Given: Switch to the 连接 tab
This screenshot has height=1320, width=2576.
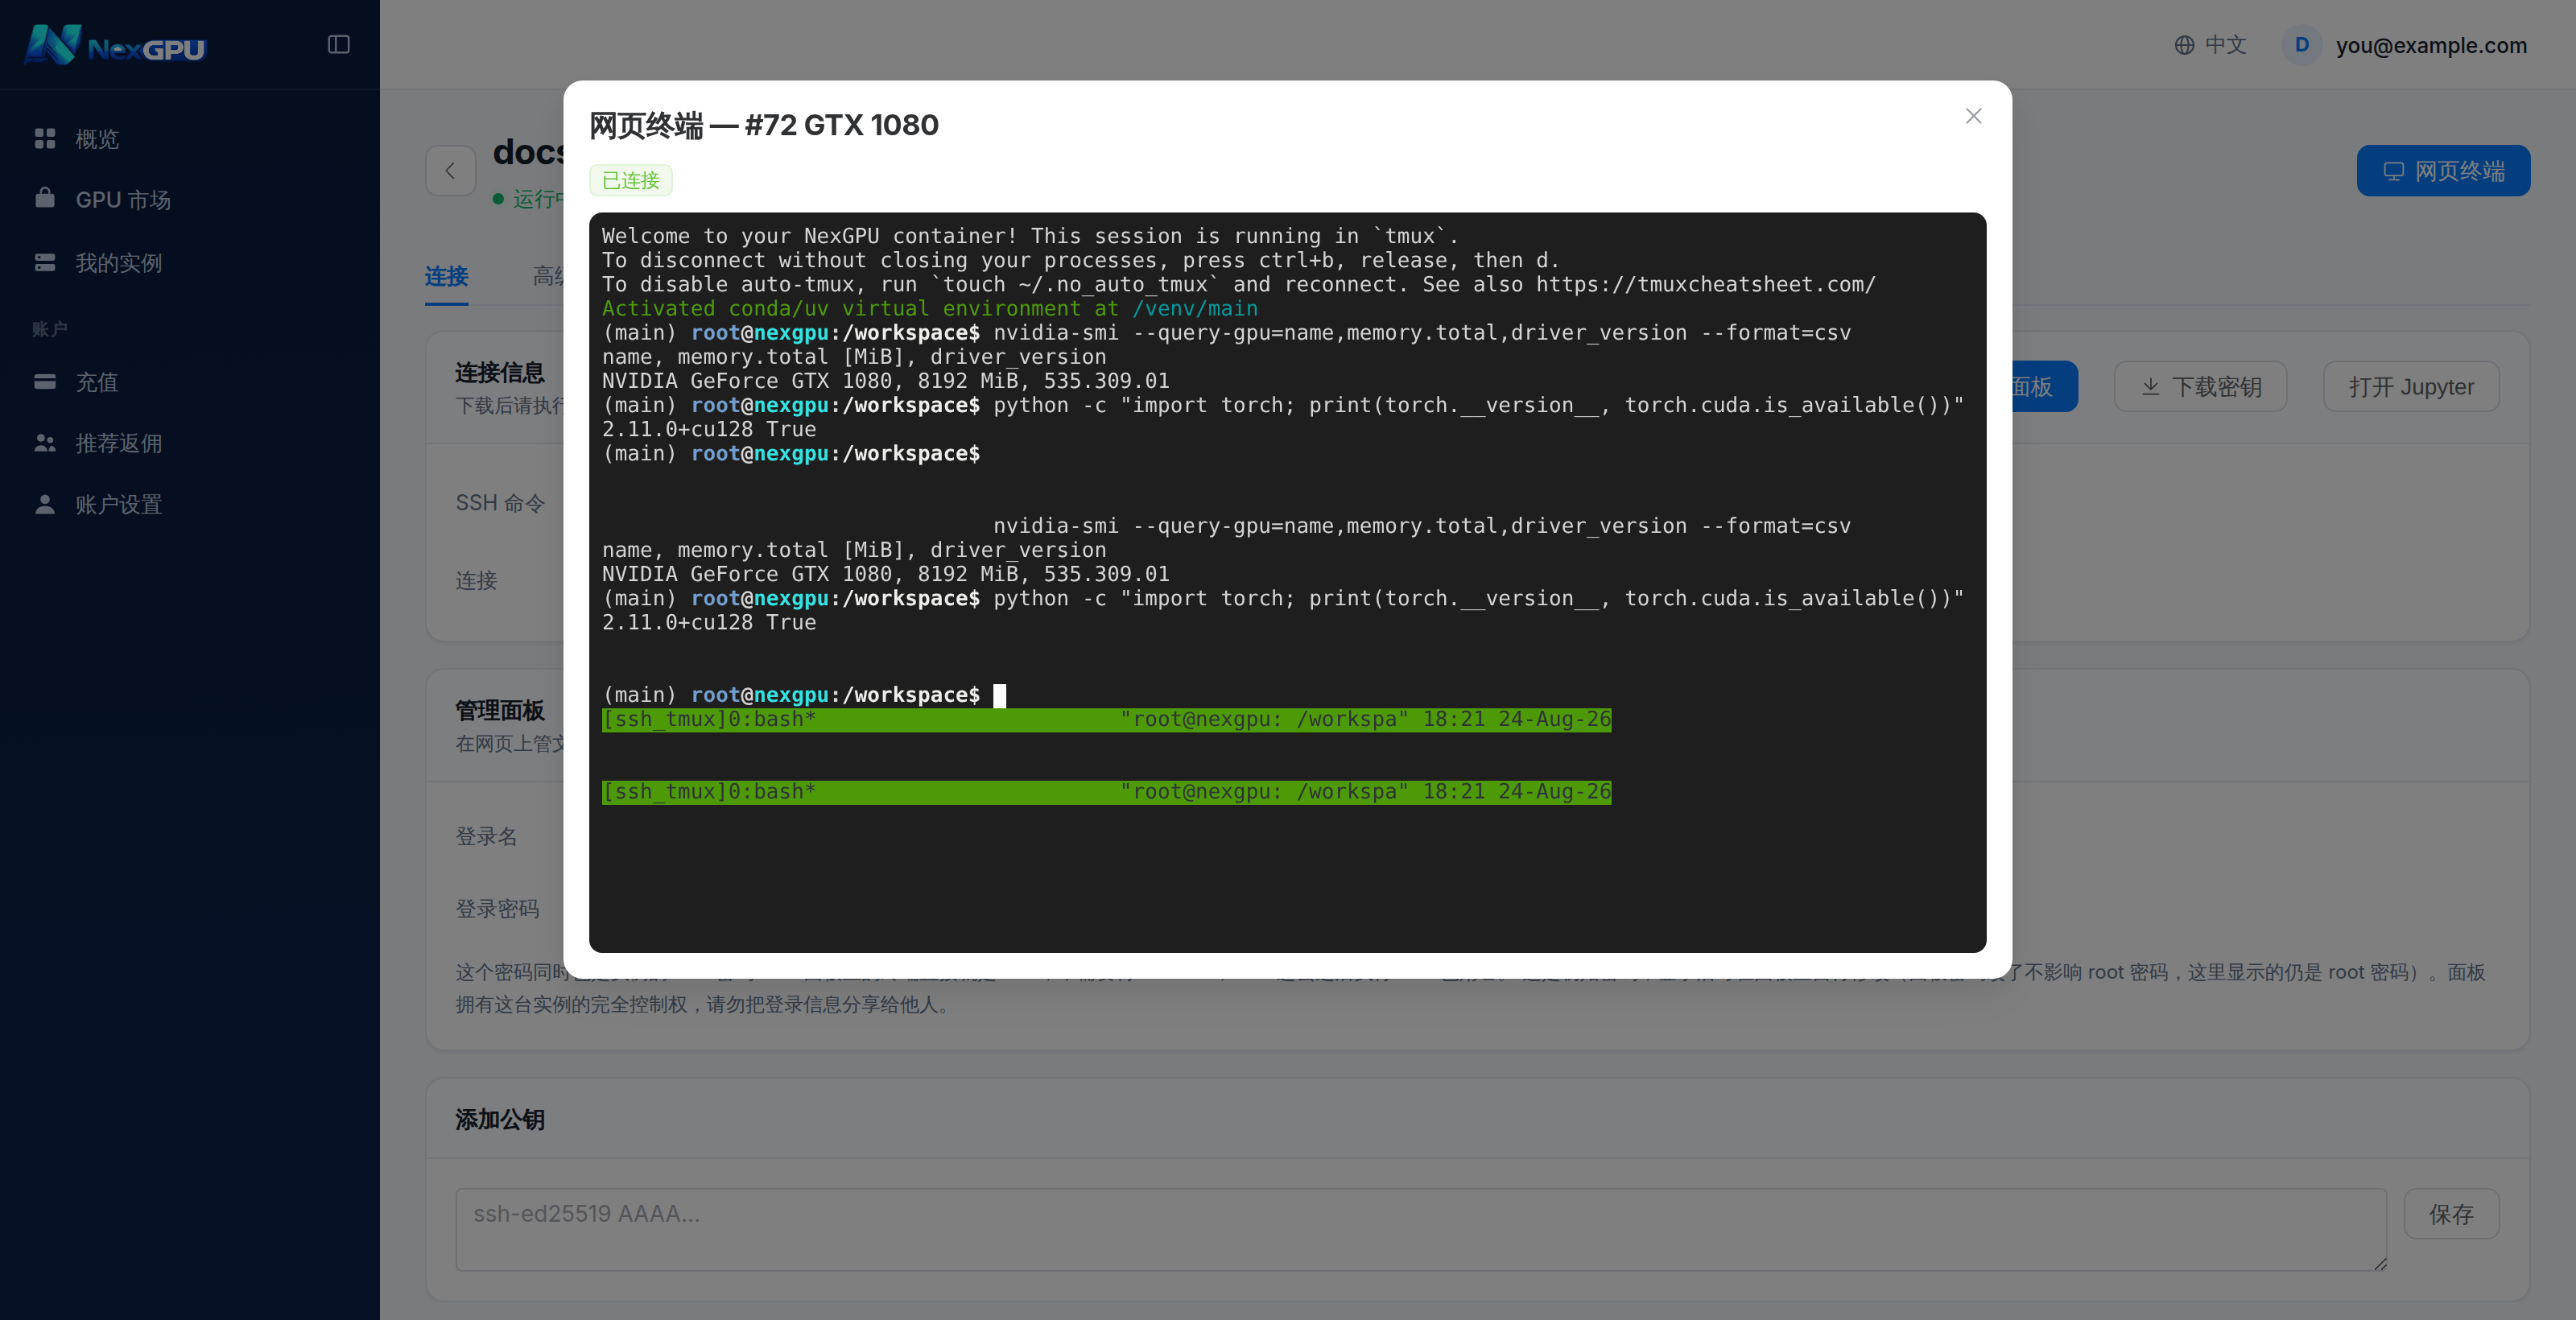Looking at the screenshot, I should click(446, 276).
